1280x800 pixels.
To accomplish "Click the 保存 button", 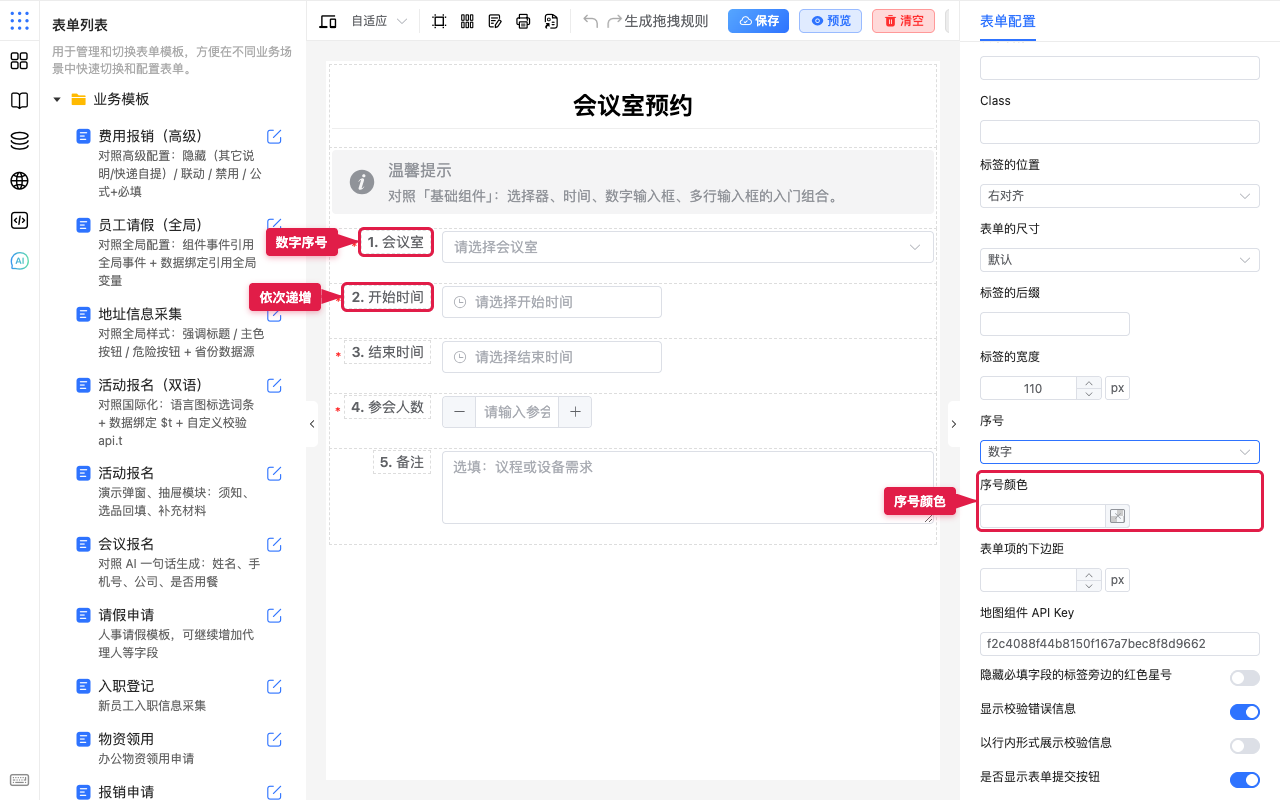I will (x=758, y=21).
